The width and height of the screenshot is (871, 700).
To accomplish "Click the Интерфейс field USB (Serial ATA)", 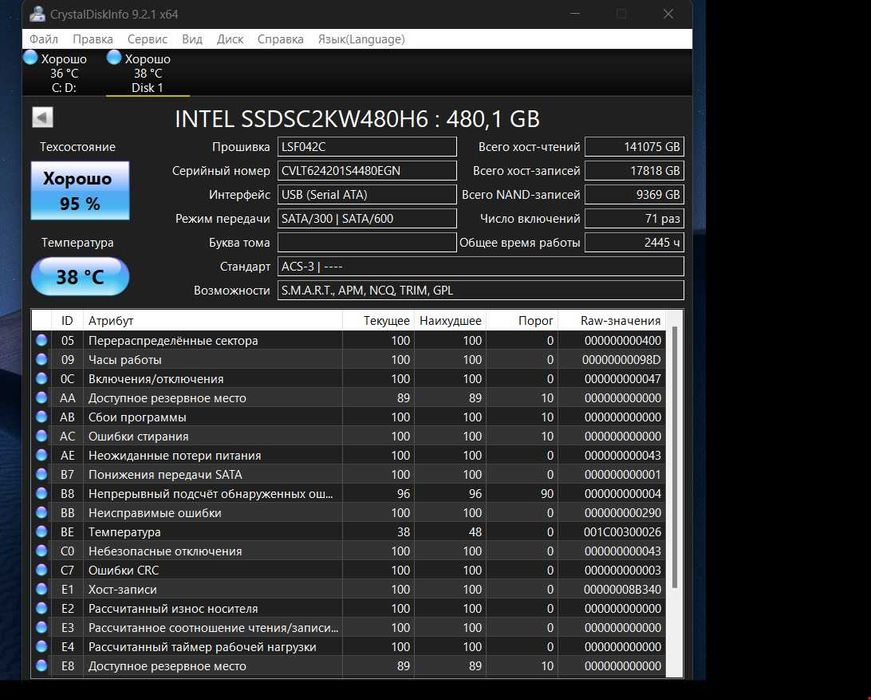I will (x=367, y=194).
